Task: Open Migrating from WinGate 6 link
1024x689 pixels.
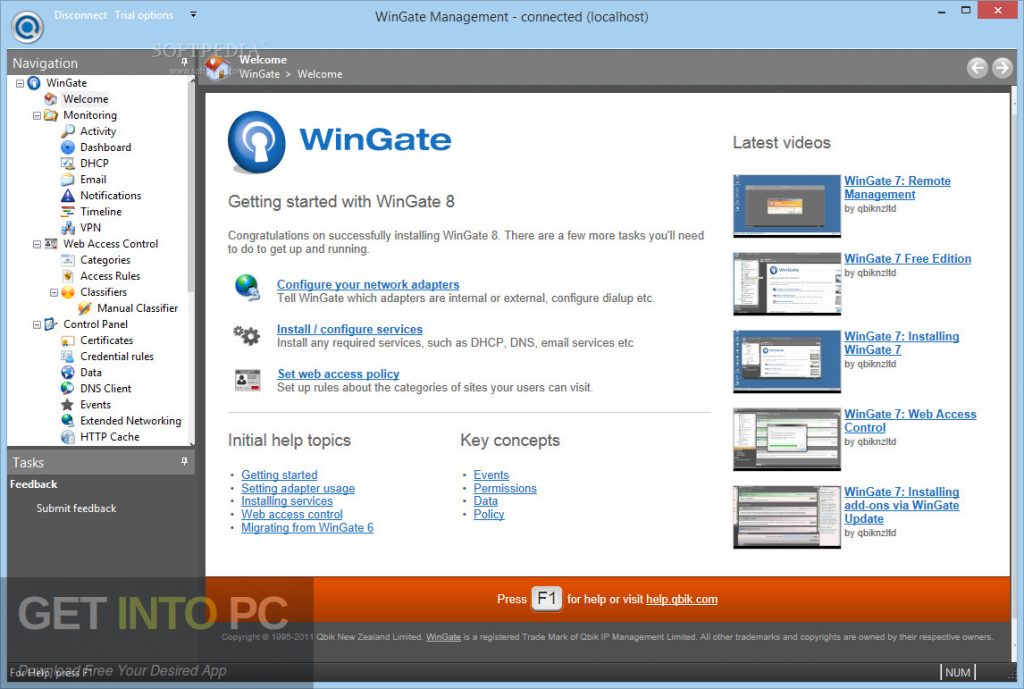Action: point(307,528)
